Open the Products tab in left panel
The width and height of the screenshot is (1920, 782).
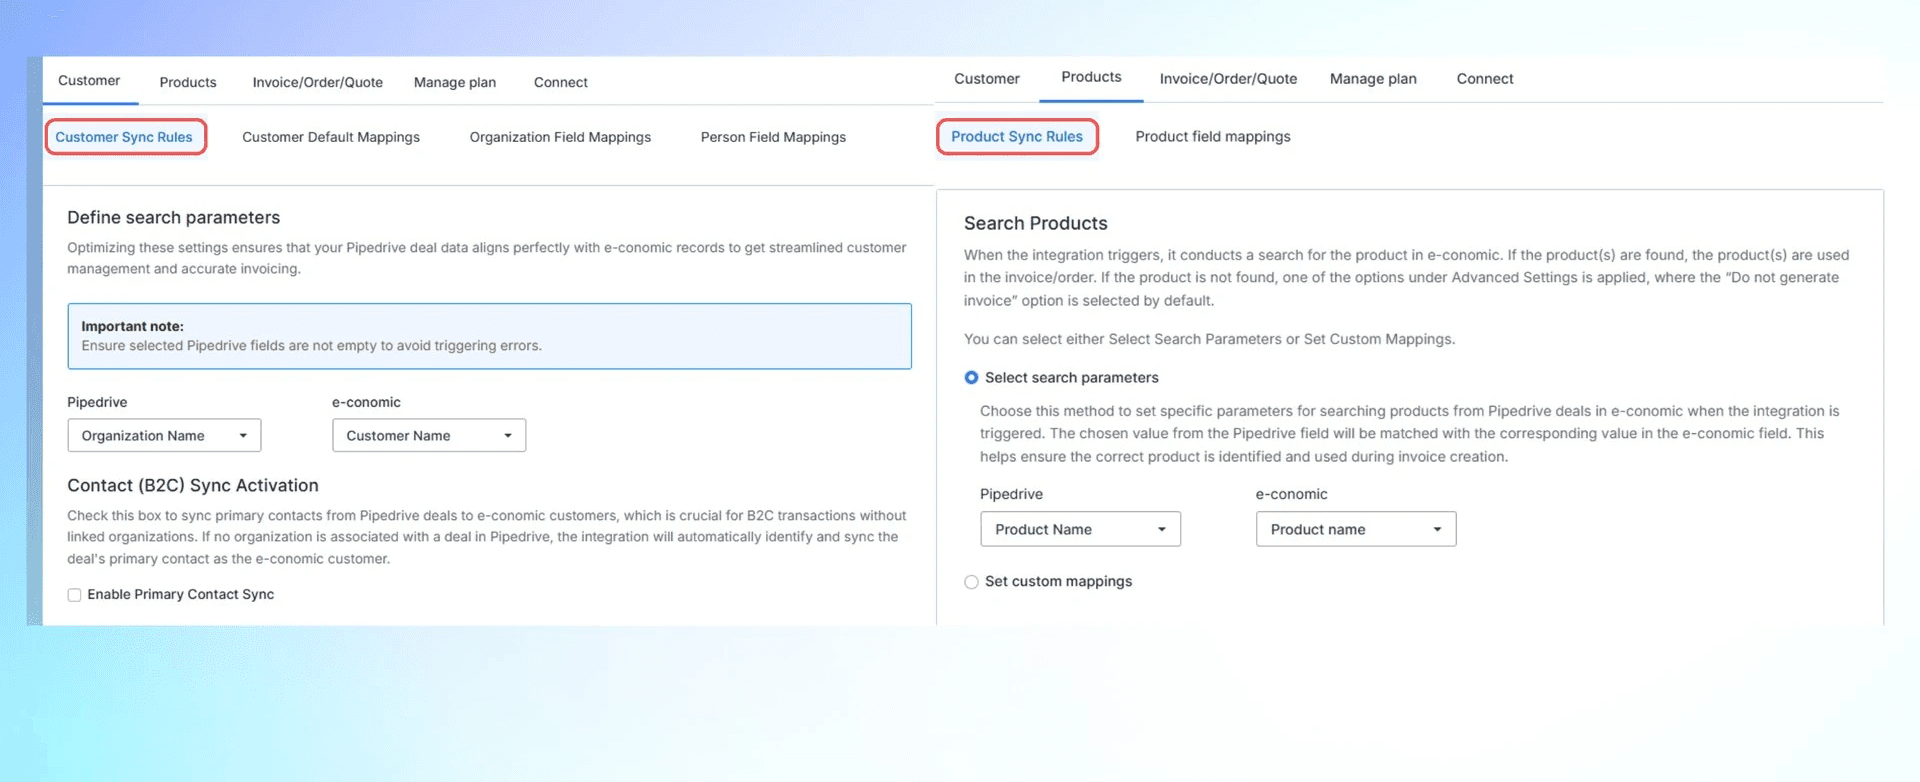[x=188, y=82]
